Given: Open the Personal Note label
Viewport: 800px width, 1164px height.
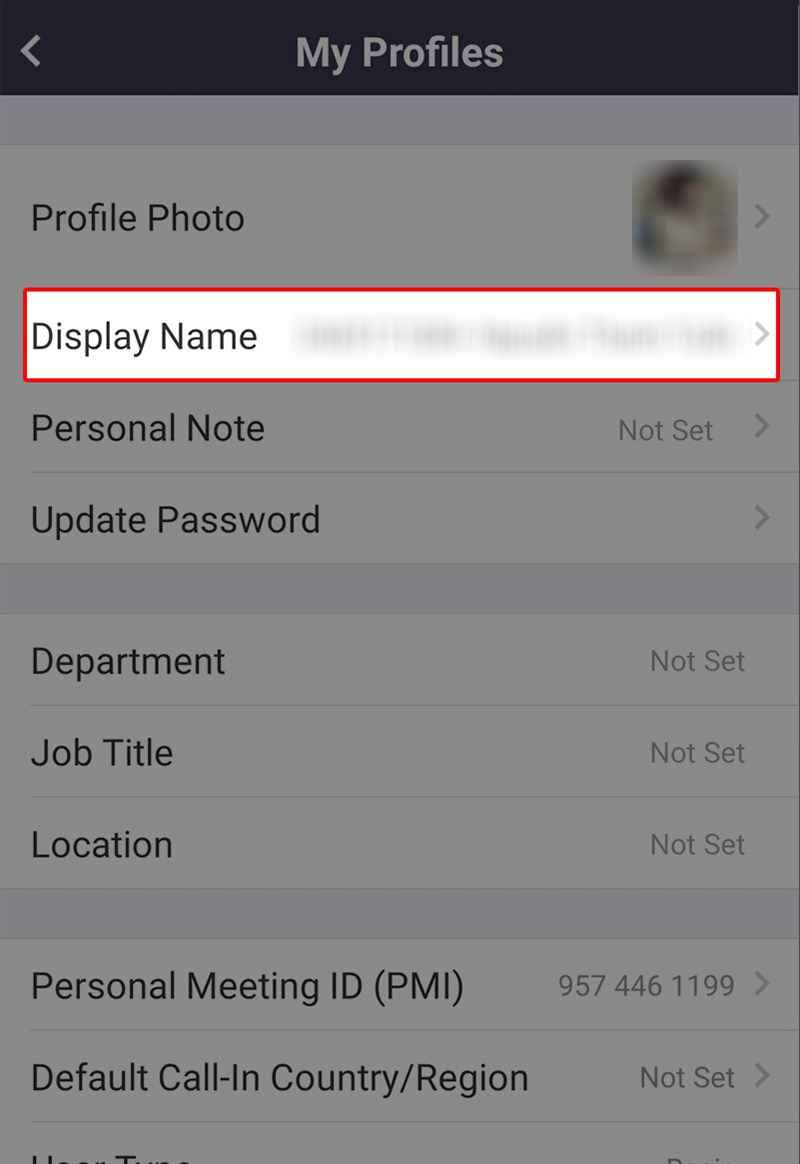Looking at the screenshot, I should [x=148, y=428].
